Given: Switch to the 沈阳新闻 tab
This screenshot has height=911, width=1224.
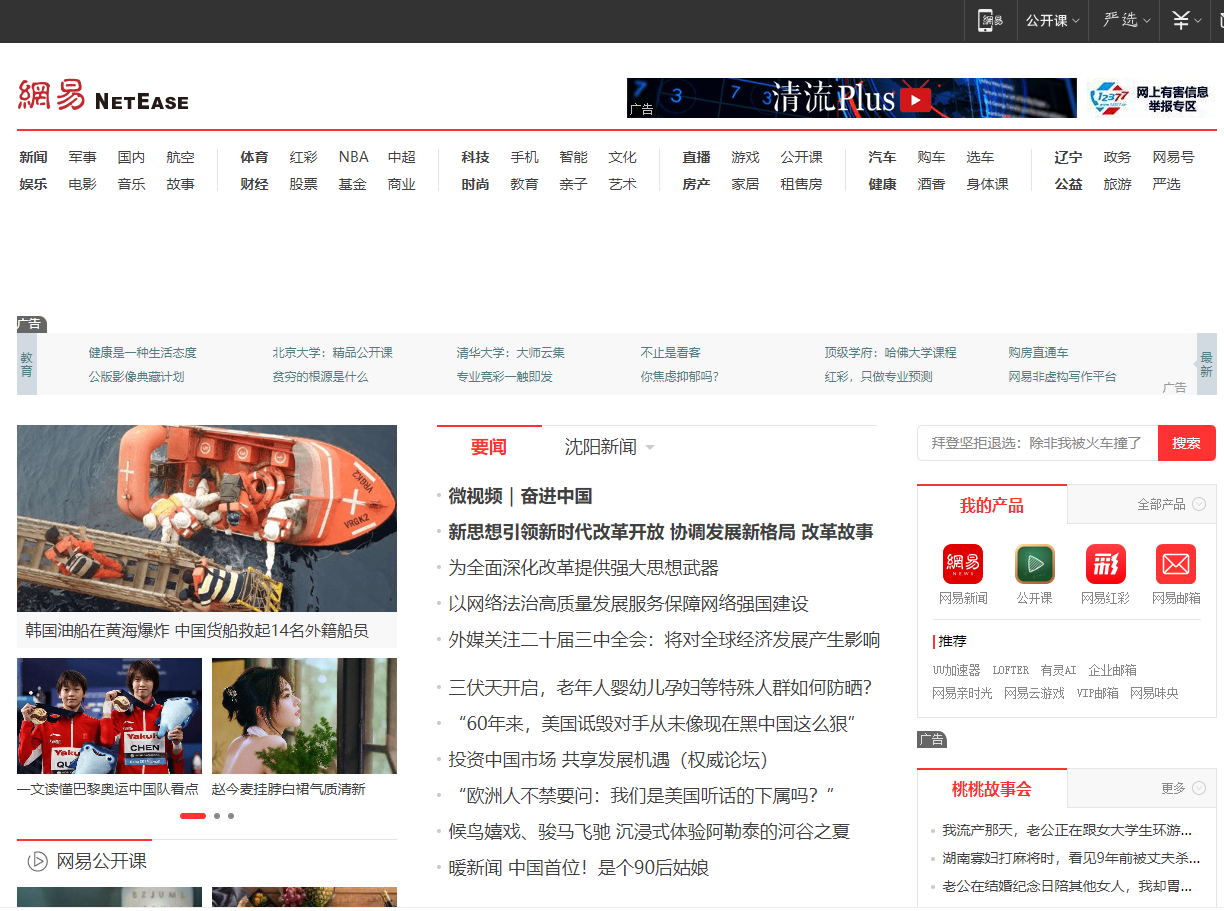Looking at the screenshot, I should [600, 447].
